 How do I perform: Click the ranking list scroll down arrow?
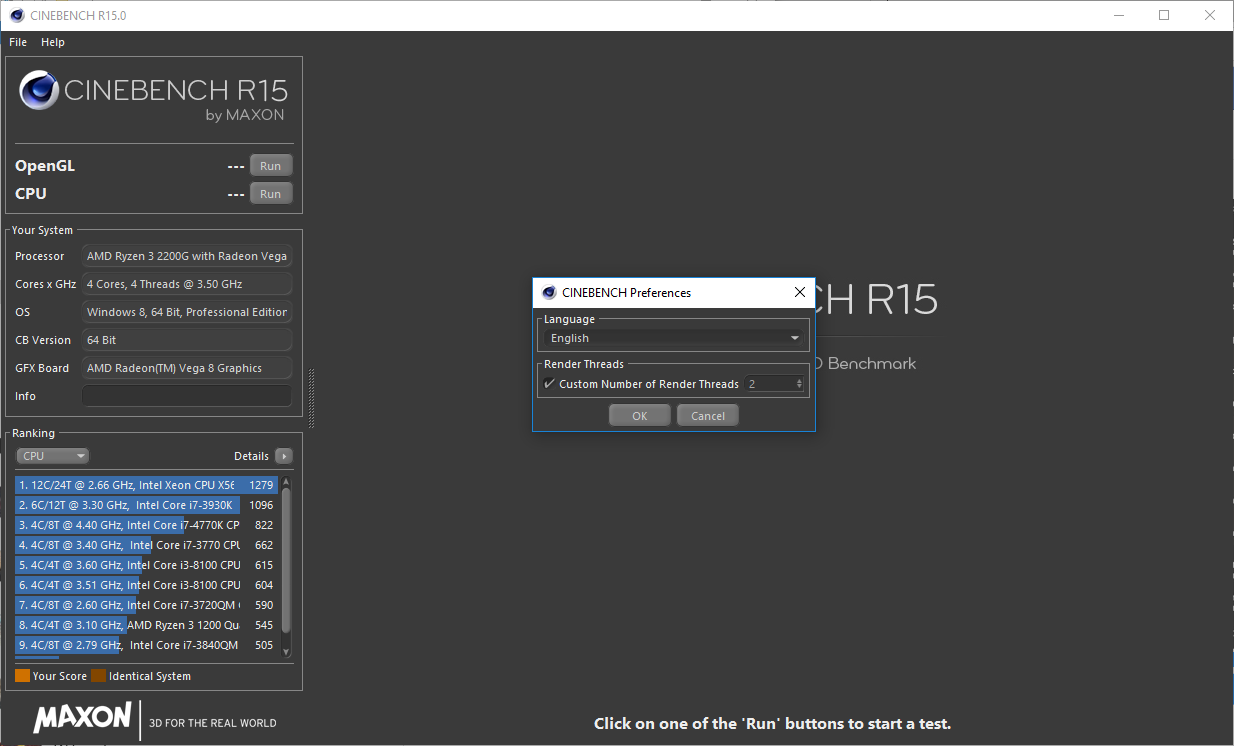click(287, 652)
